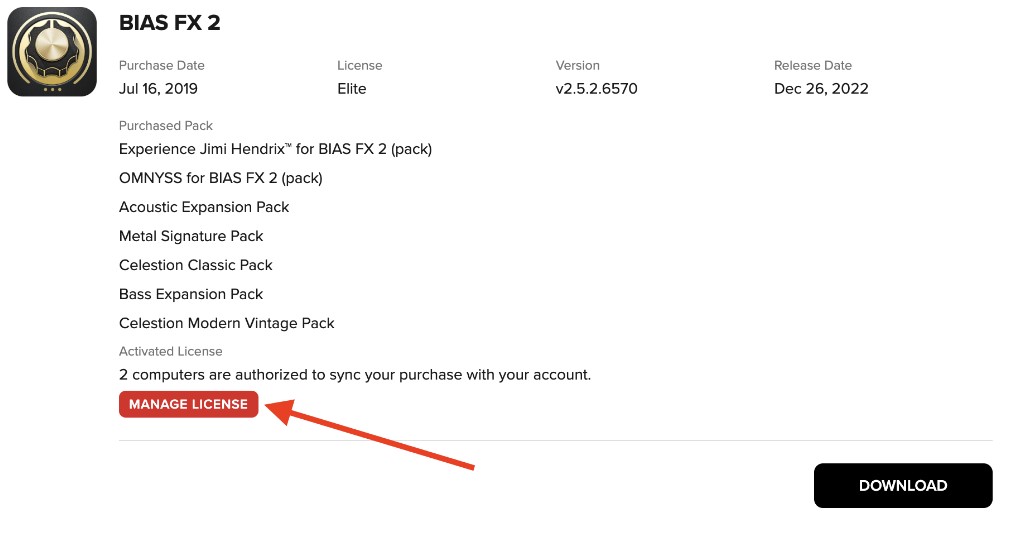The width and height of the screenshot is (1020, 540).
Task: Select the purchase date Jul 16, 2019
Action: coord(158,88)
